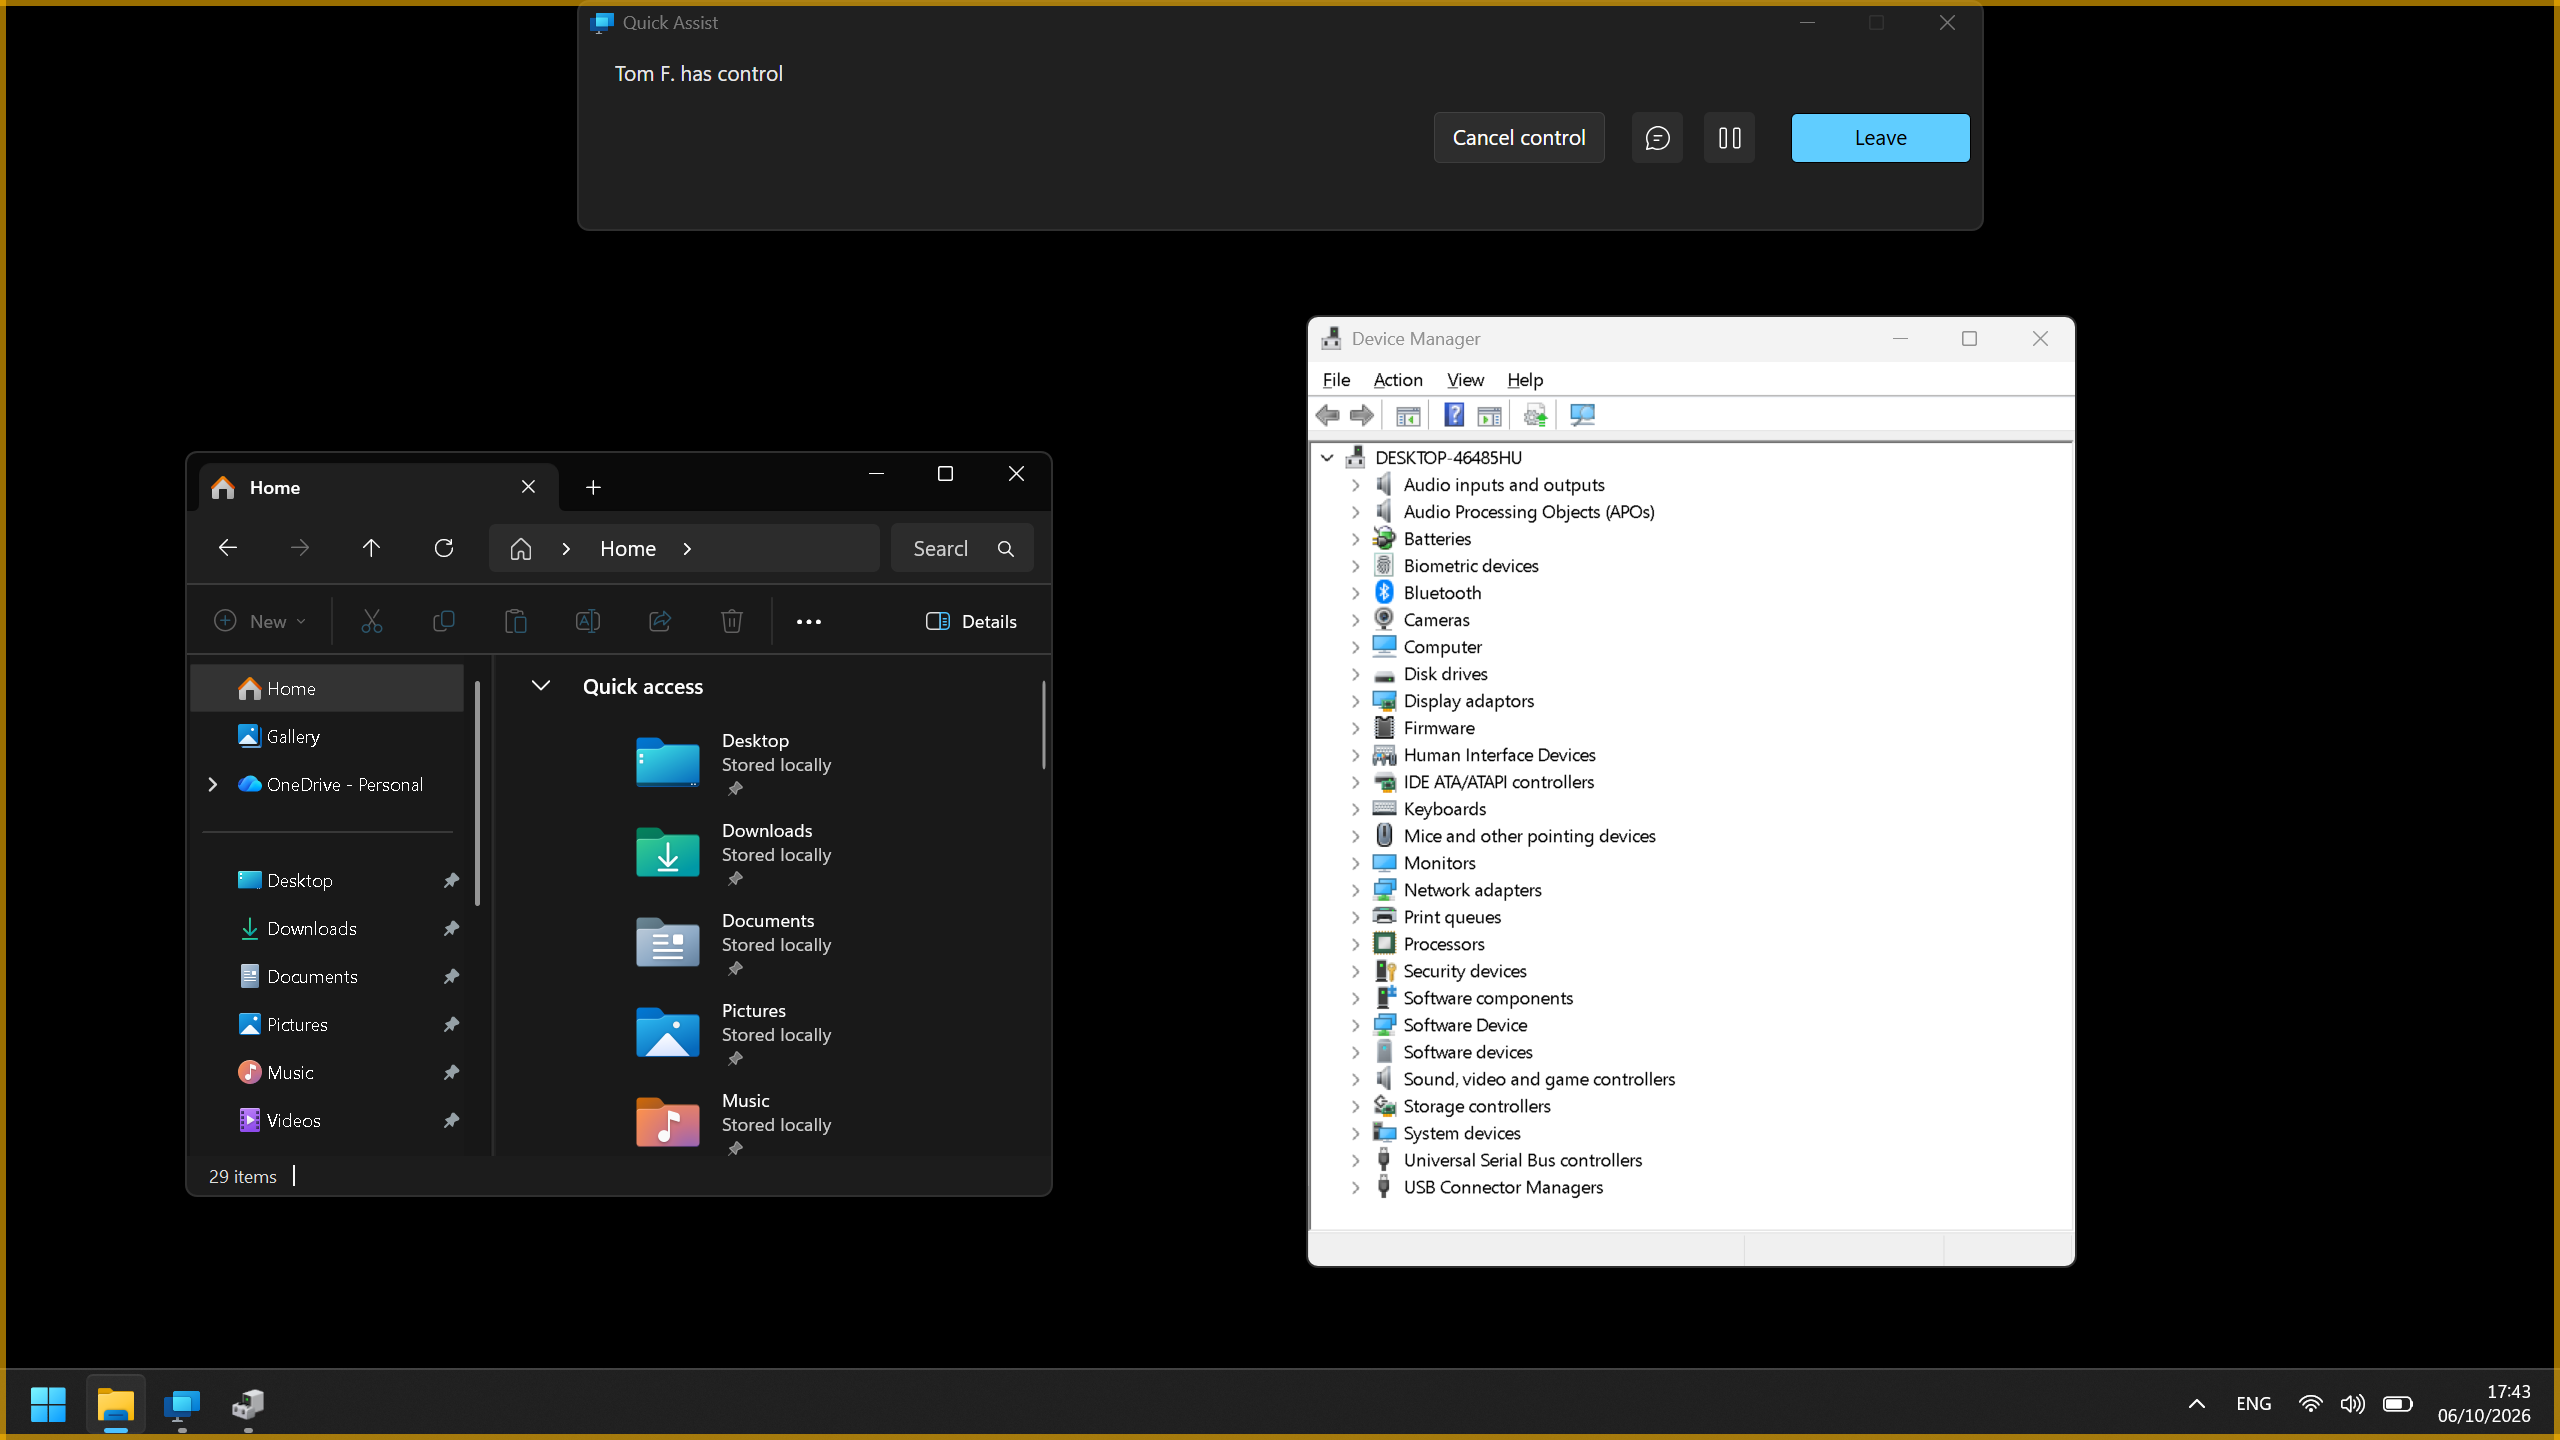Click the home icon in the address bar
Screen dimensions: 2560x1440
[x=520, y=549]
